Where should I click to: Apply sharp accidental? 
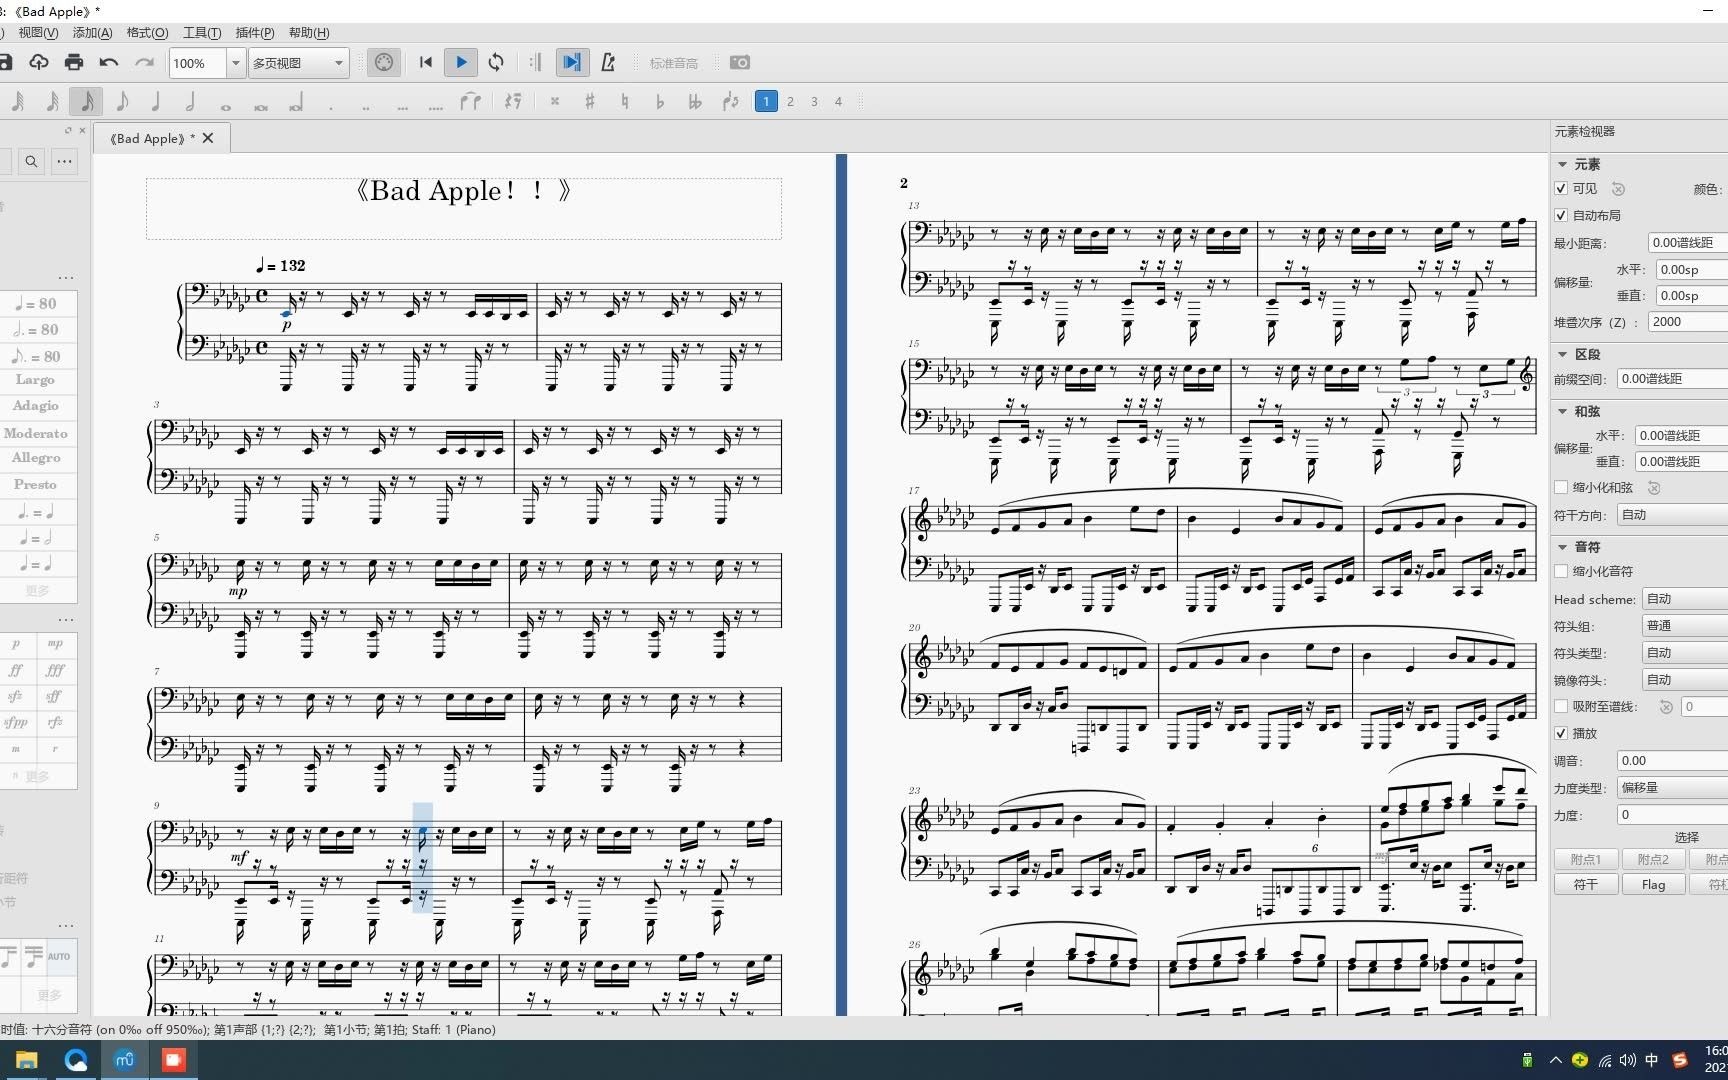(x=590, y=101)
